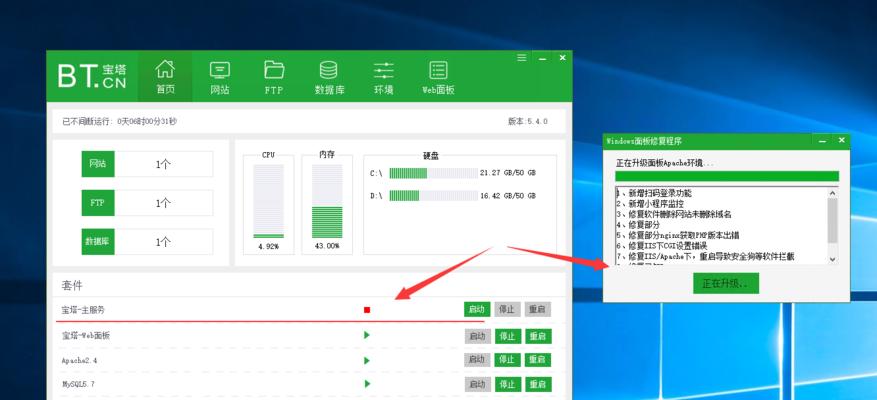Open the 环境 environment tab

tap(384, 77)
